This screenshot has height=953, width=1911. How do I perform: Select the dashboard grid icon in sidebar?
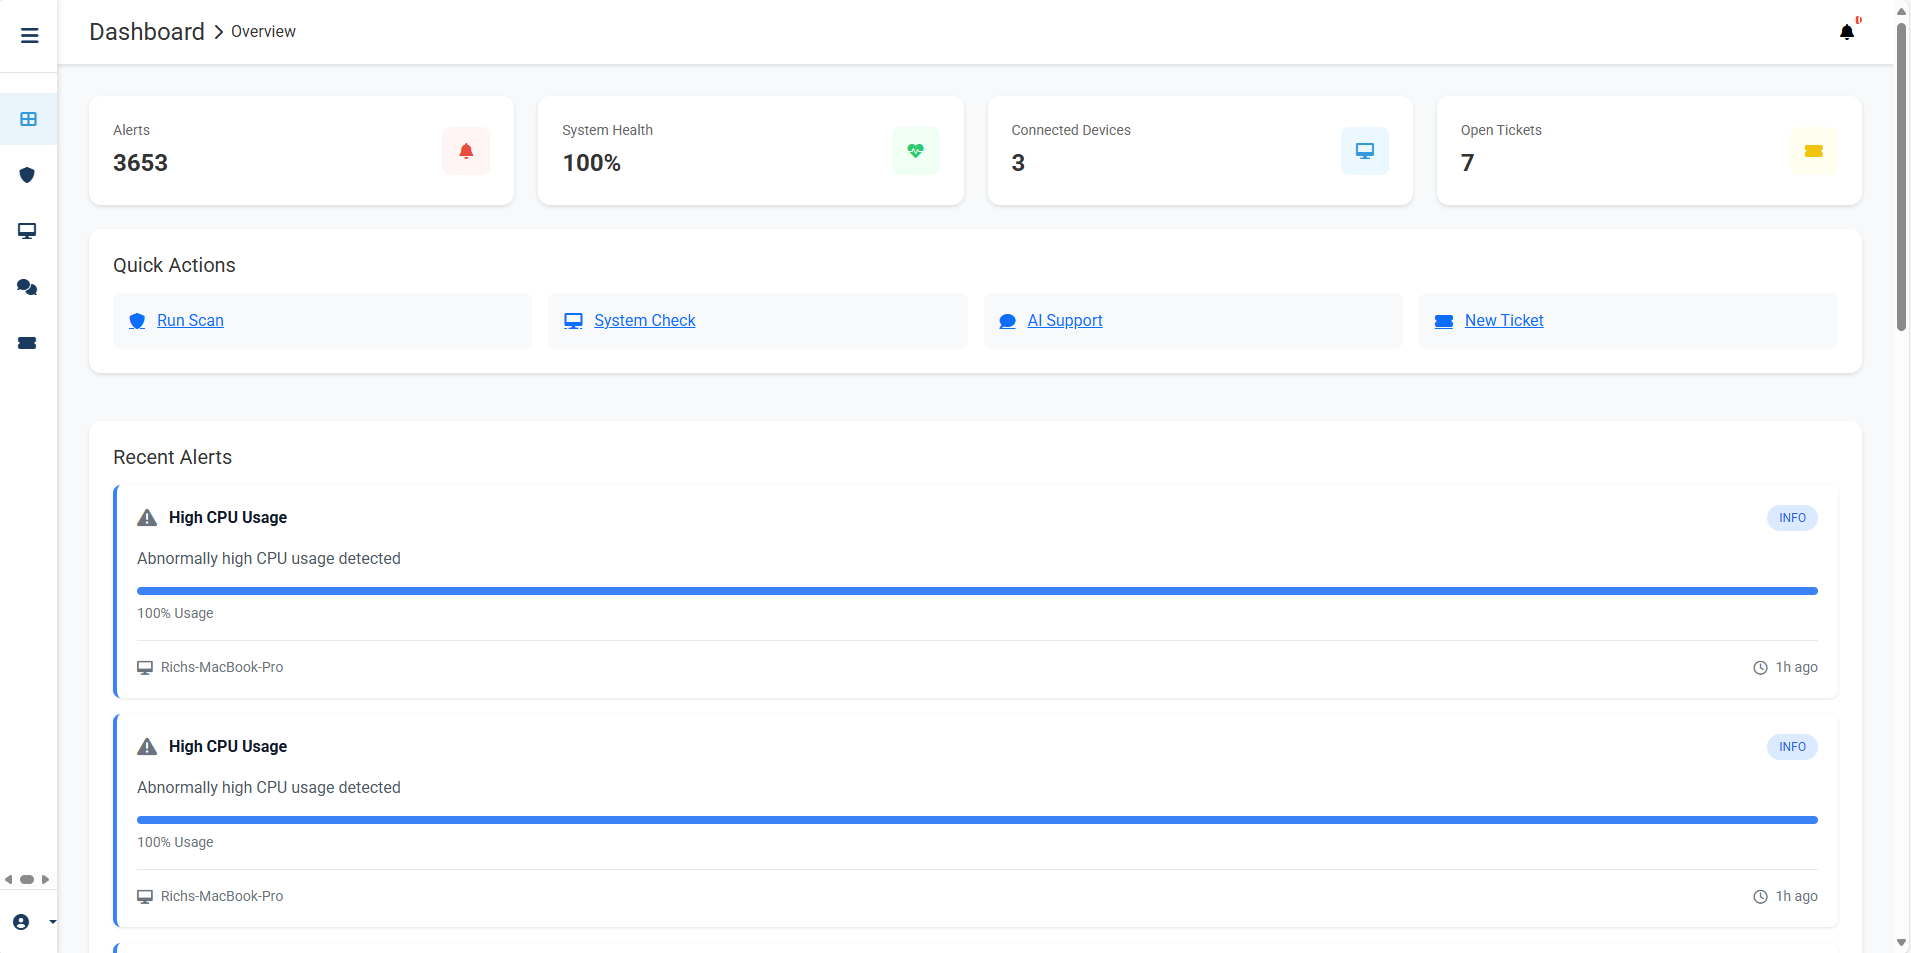28,119
